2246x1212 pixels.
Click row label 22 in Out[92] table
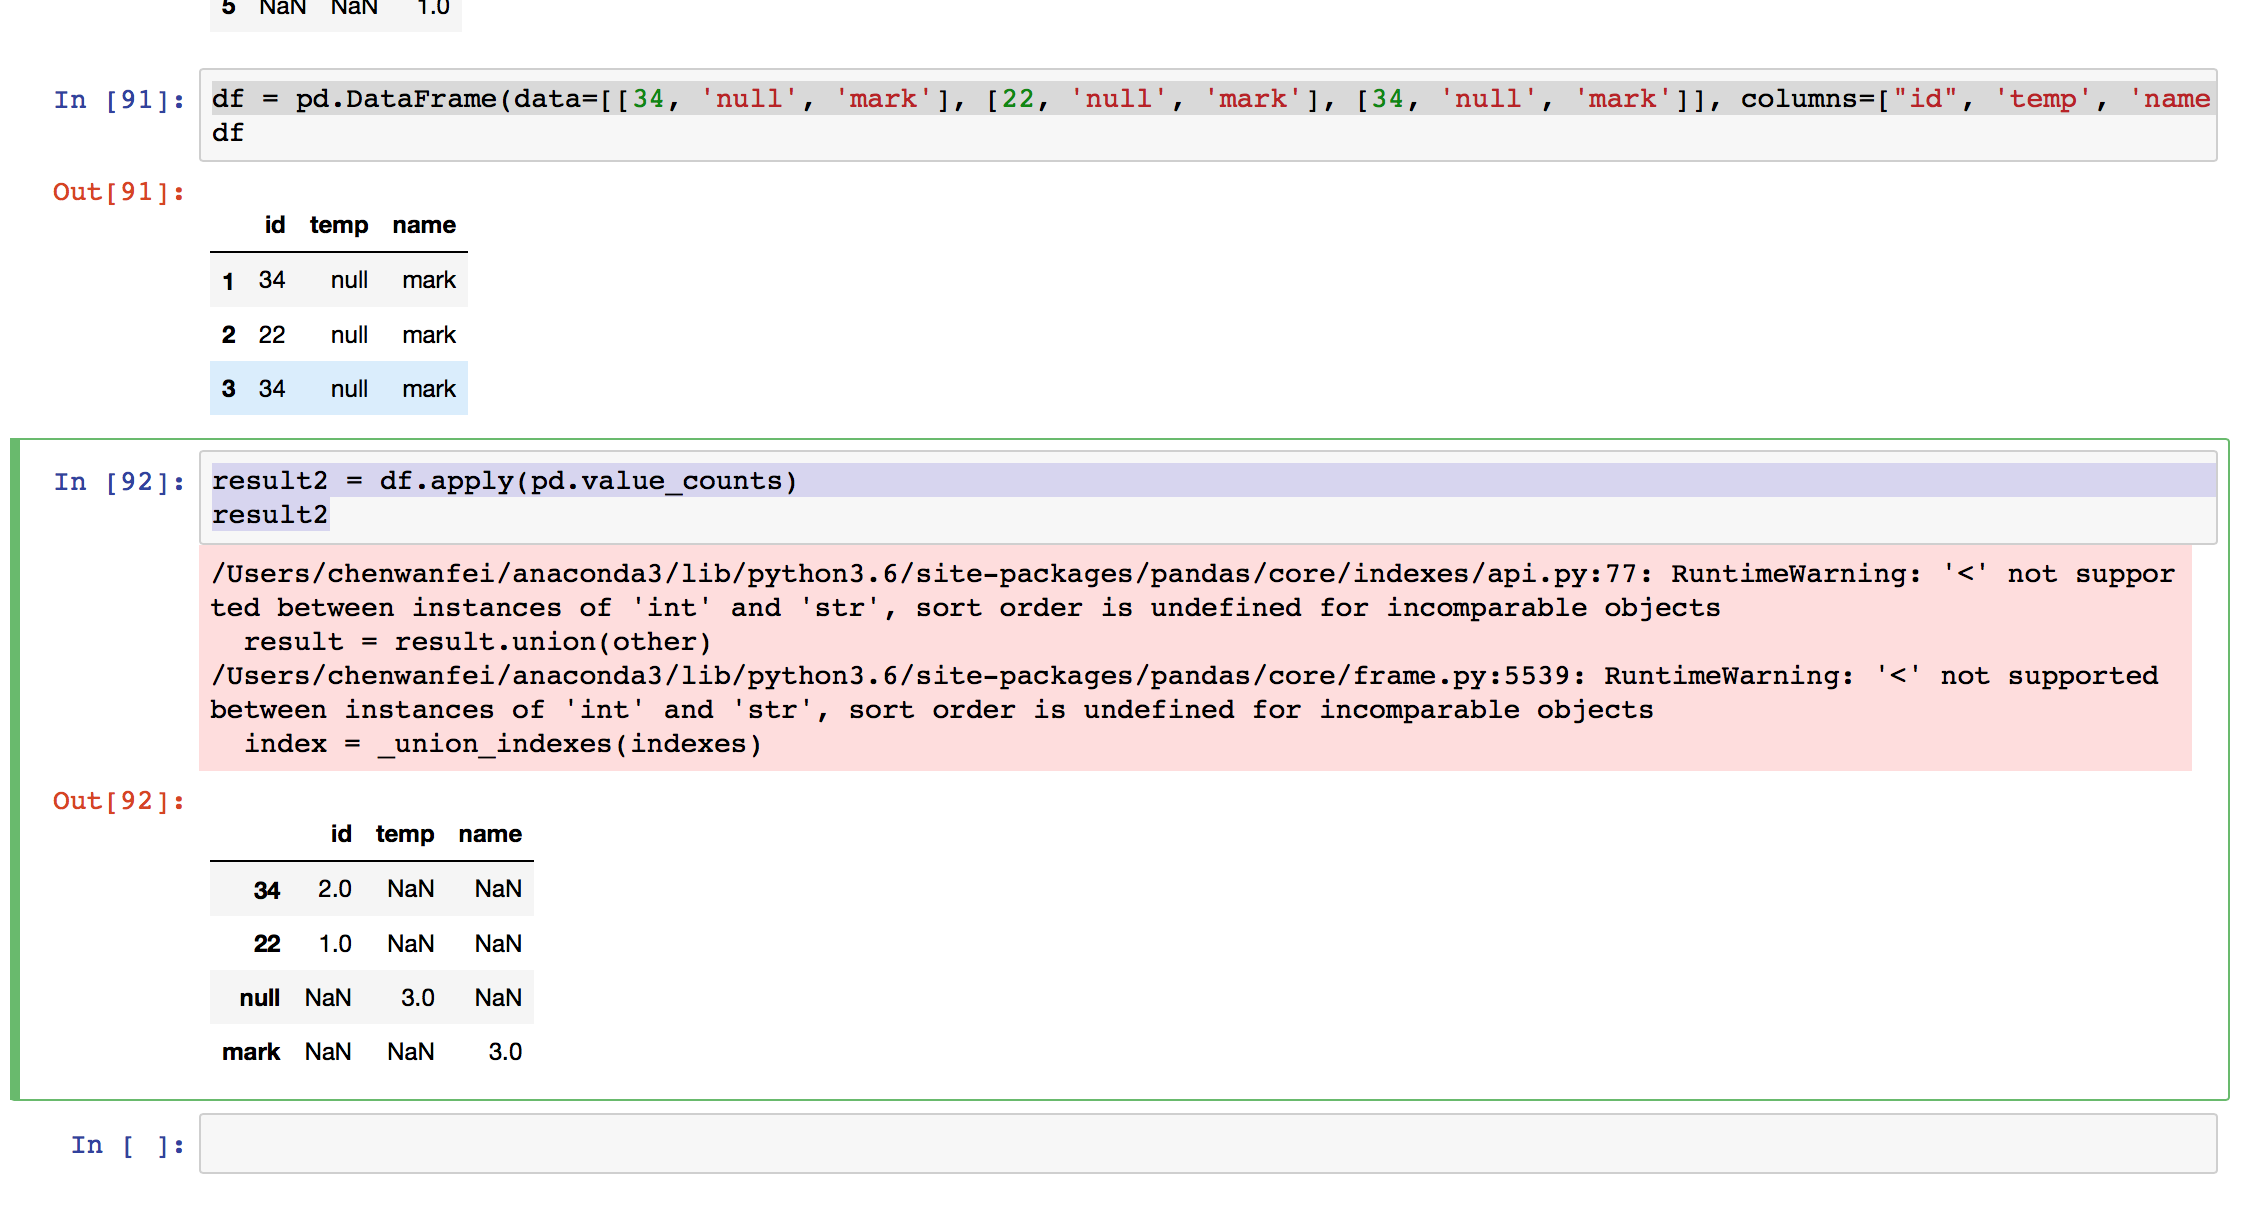(x=267, y=944)
